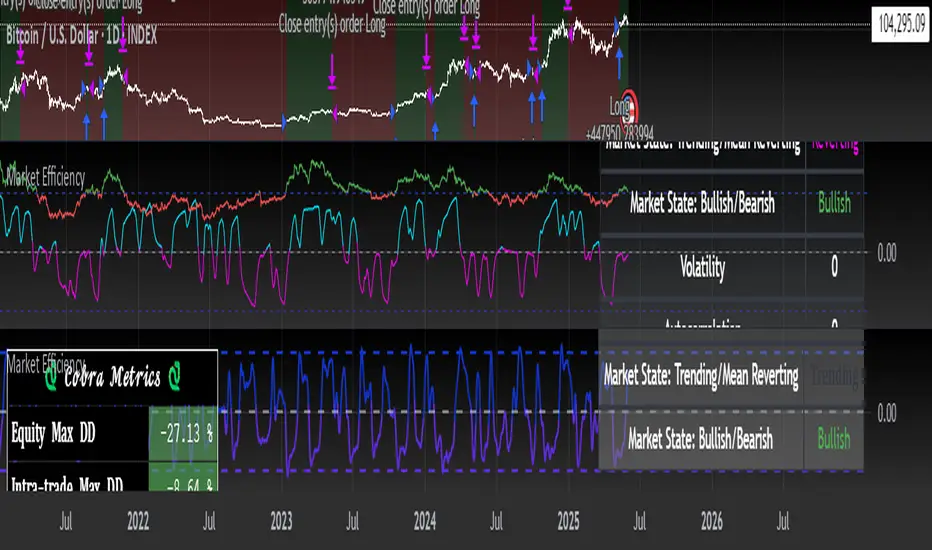Select the Market Efficiency label in middle pane
932x550 pixels.
point(45,178)
